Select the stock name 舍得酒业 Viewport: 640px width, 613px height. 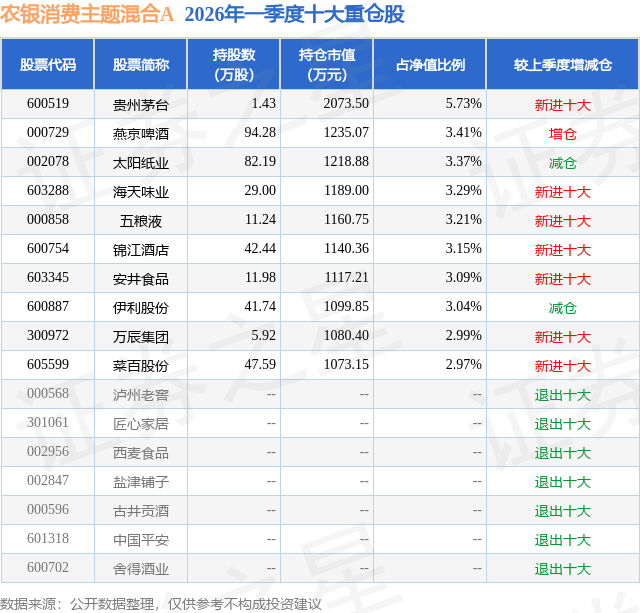click(141, 569)
